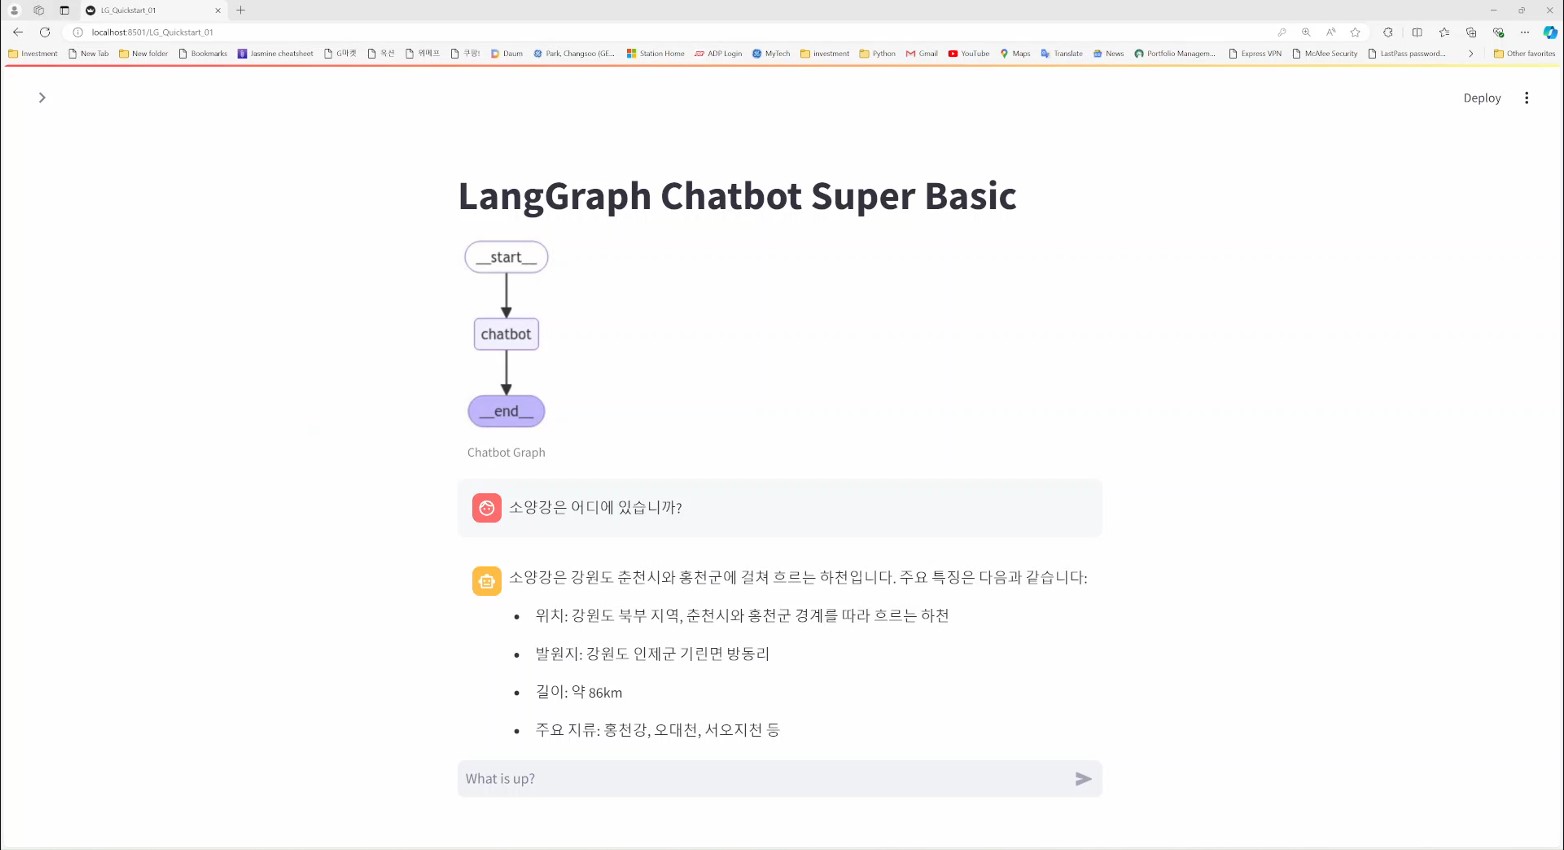This screenshot has height=850, width=1564.
Task: Open the Python bookmarks folder
Action: [878, 54]
